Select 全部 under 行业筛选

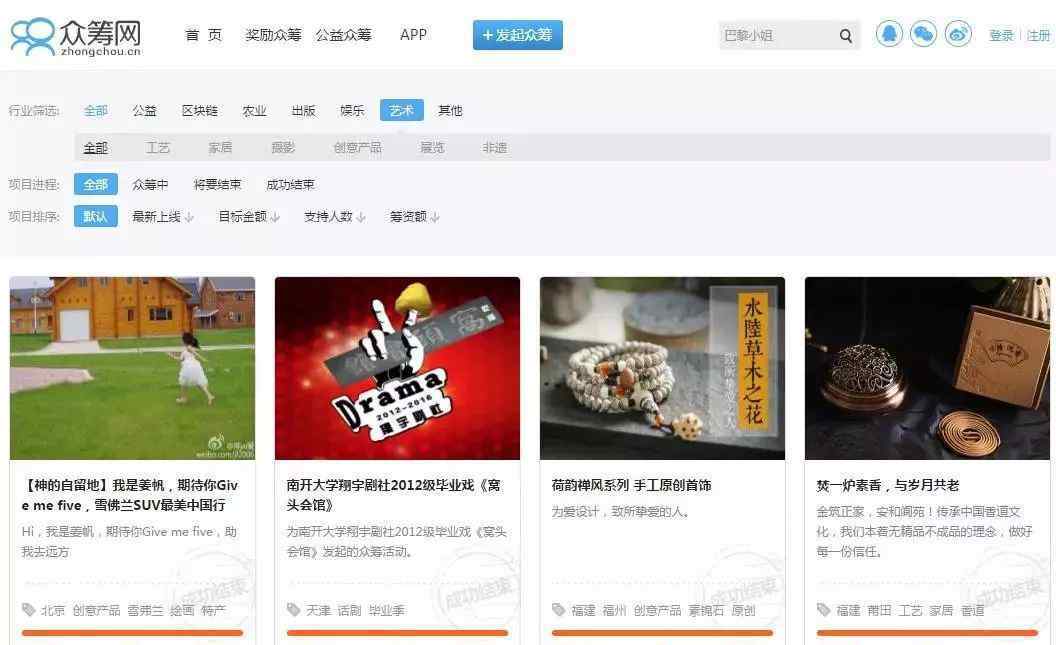[96, 110]
